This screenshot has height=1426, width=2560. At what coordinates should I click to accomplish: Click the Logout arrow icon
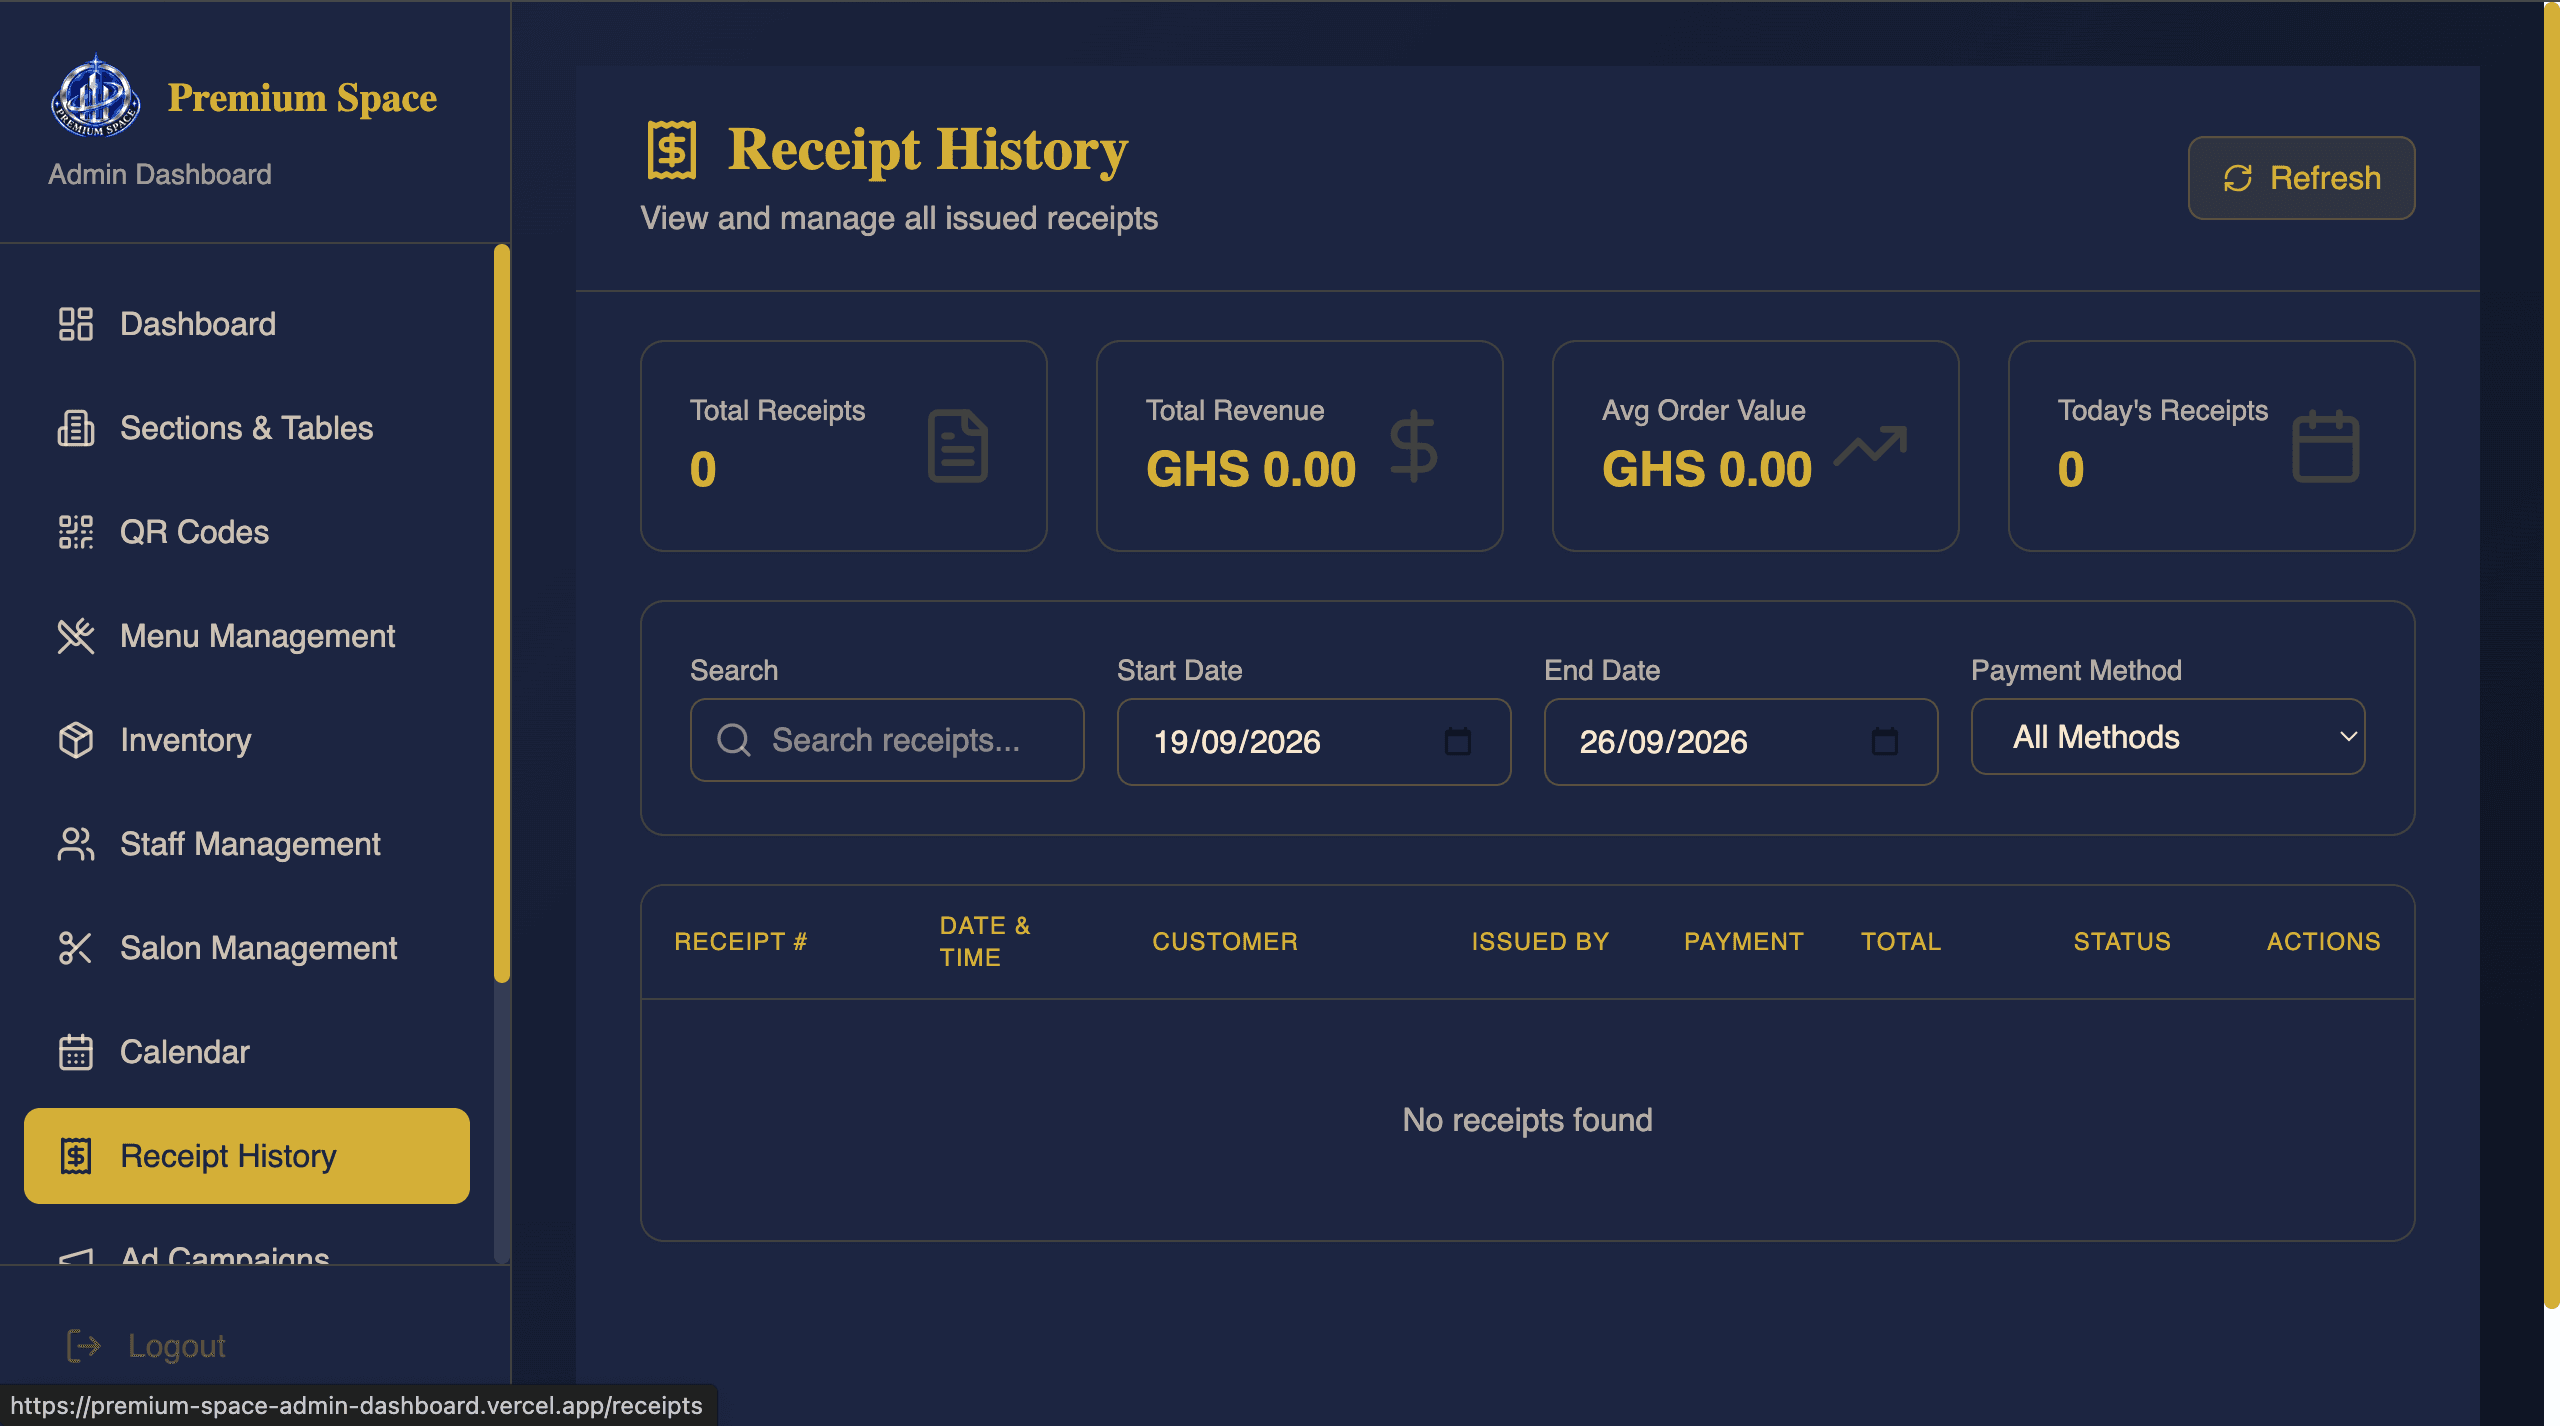(x=84, y=1346)
